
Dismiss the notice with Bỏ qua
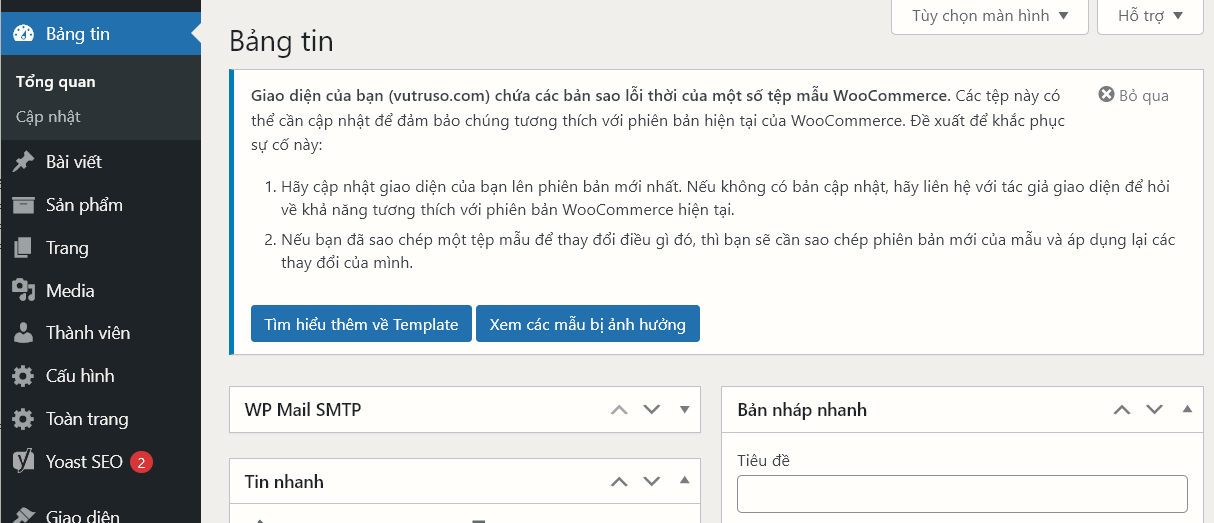[1133, 95]
